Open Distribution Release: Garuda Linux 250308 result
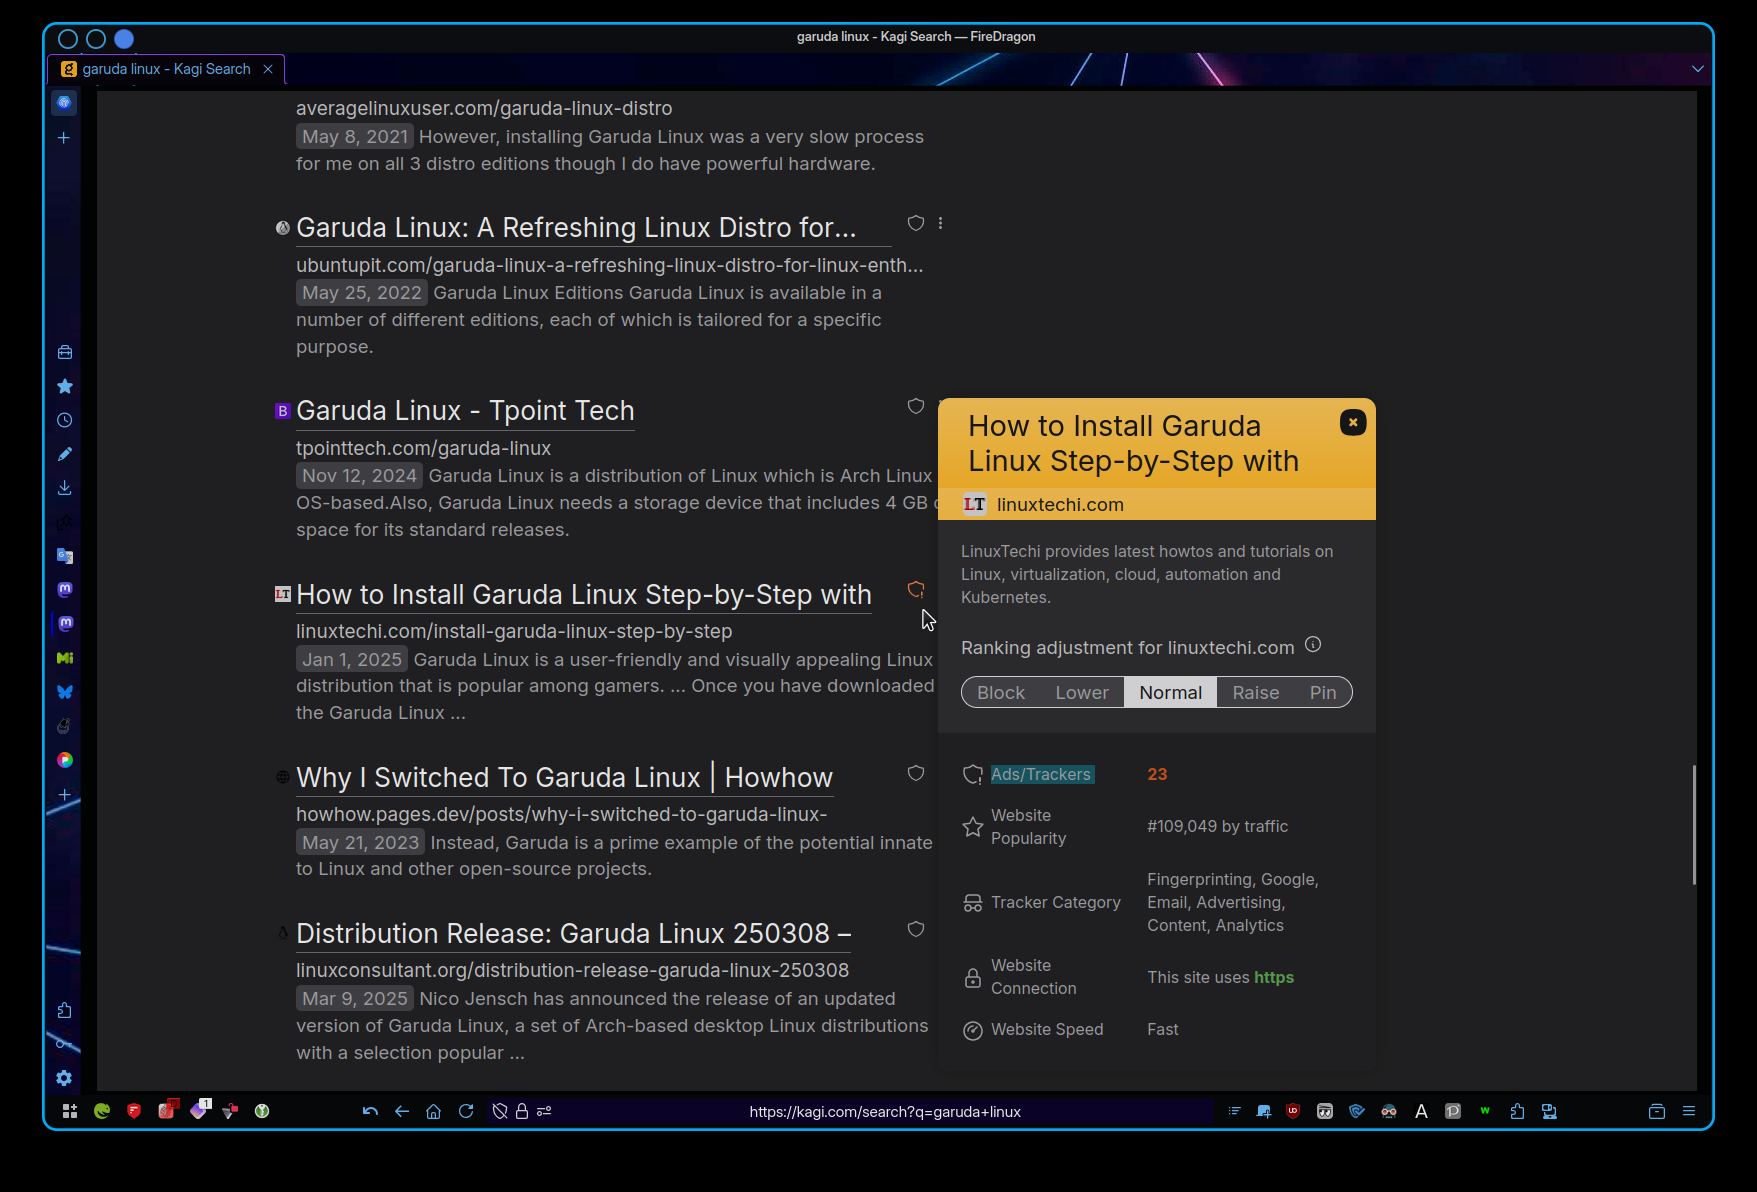1757x1192 pixels. (573, 934)
